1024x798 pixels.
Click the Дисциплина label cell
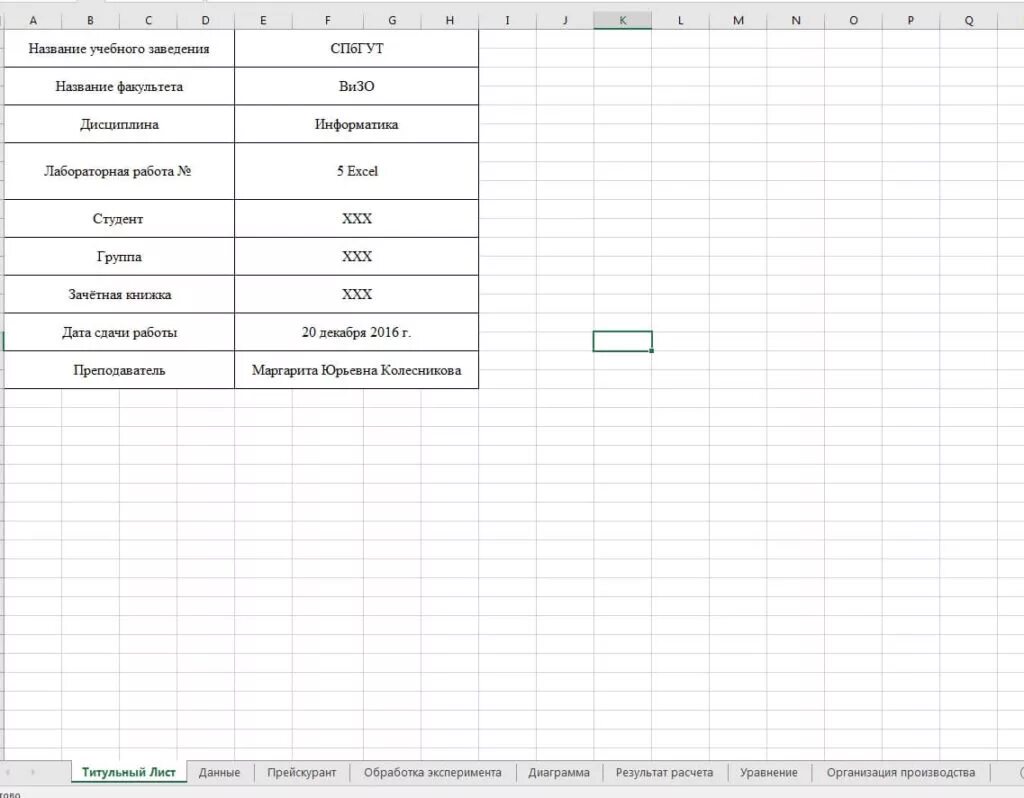tap(119, 124)
